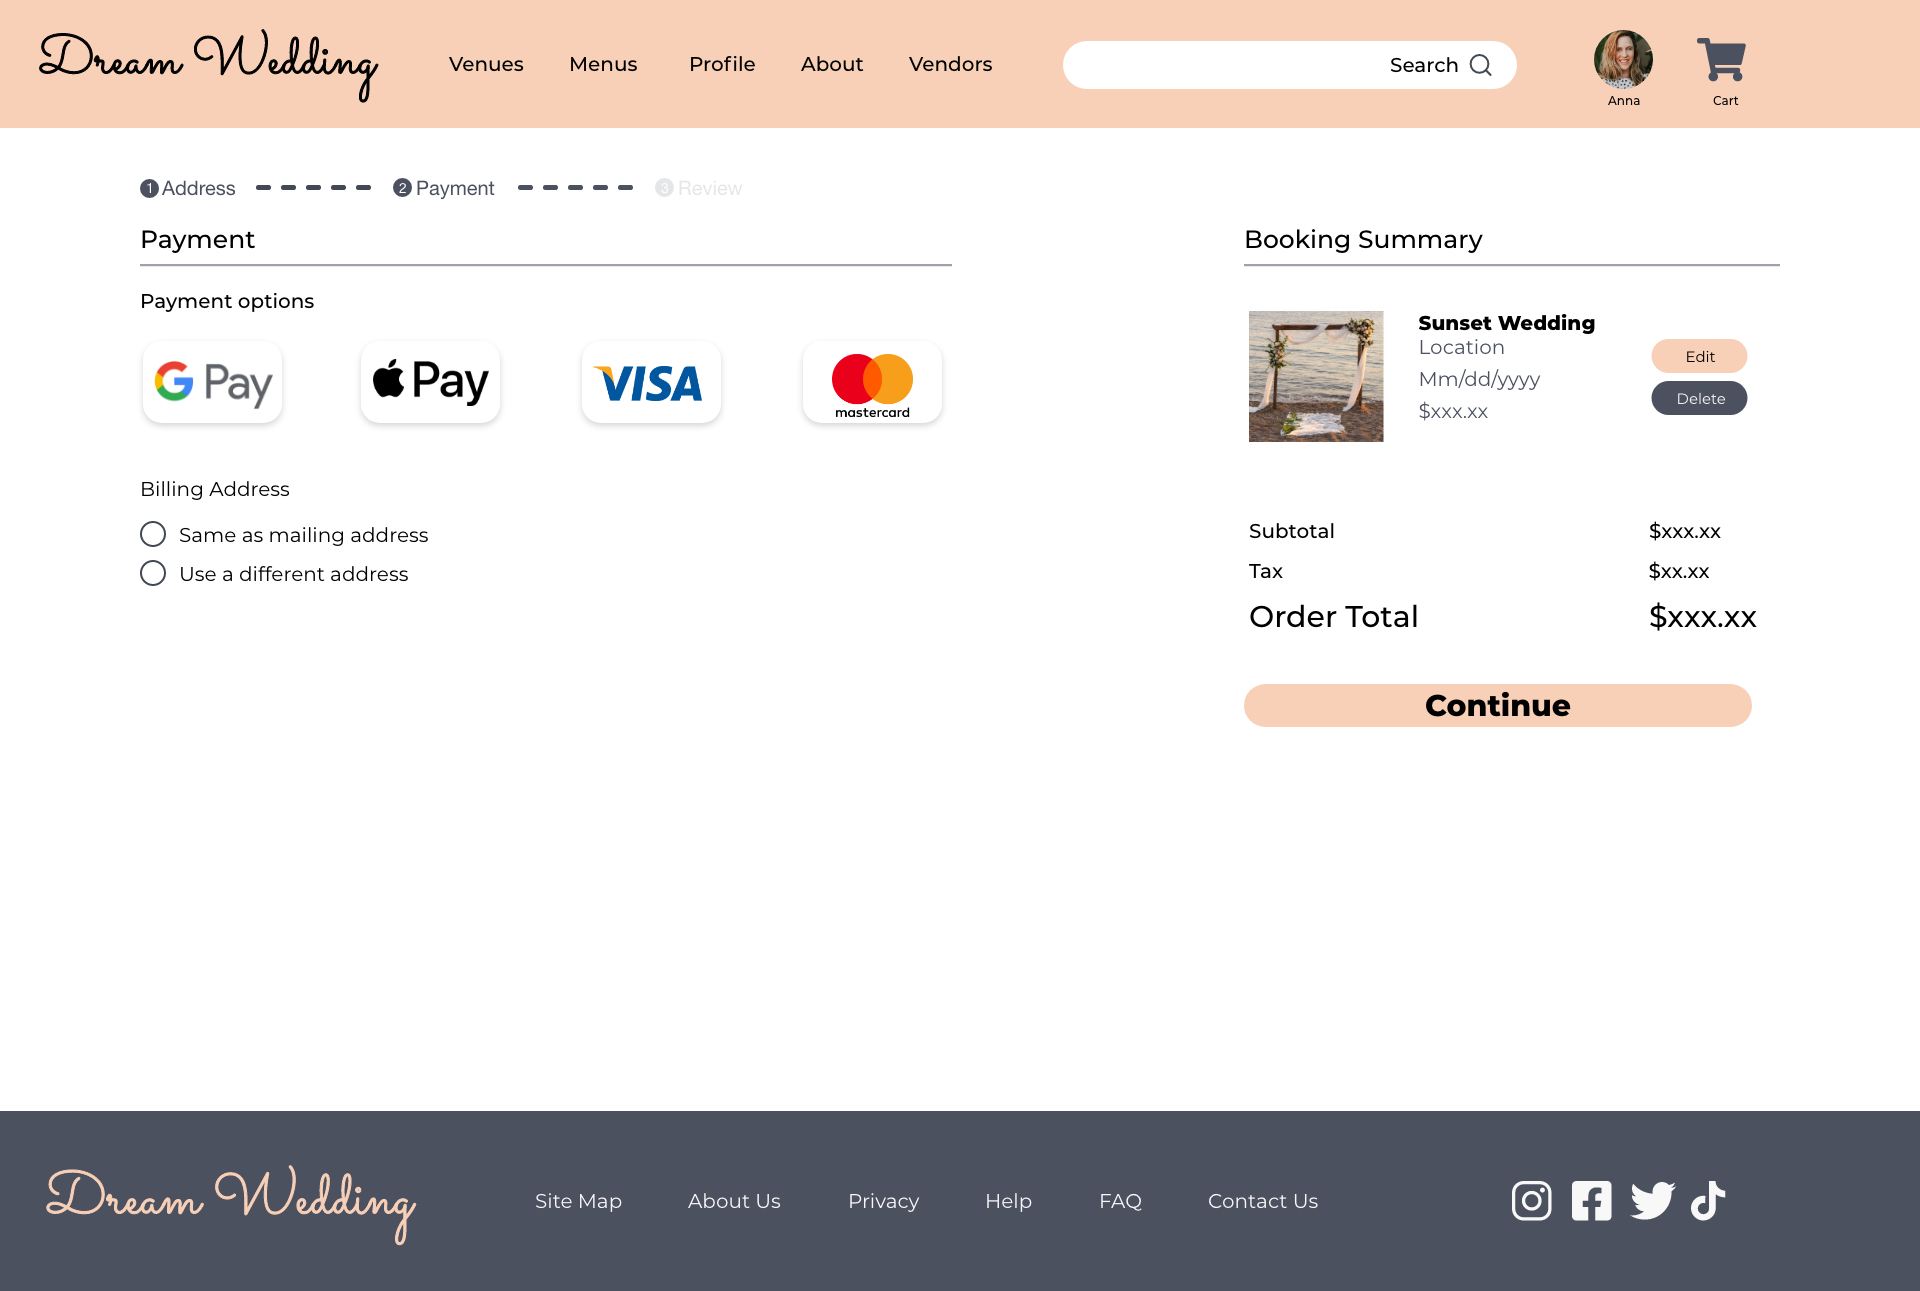The height and width of the screenshot is (1291, 1920).
Task: Edit the Sunset Wedding booking
Action: click(1699, 356)
